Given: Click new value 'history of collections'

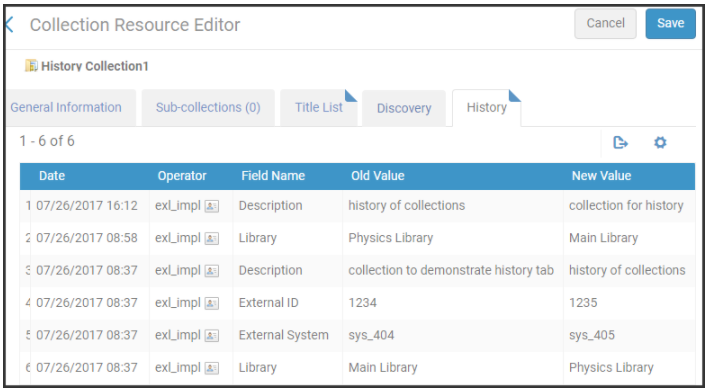Looking at the screenshot, I should [x=627, y=270].
